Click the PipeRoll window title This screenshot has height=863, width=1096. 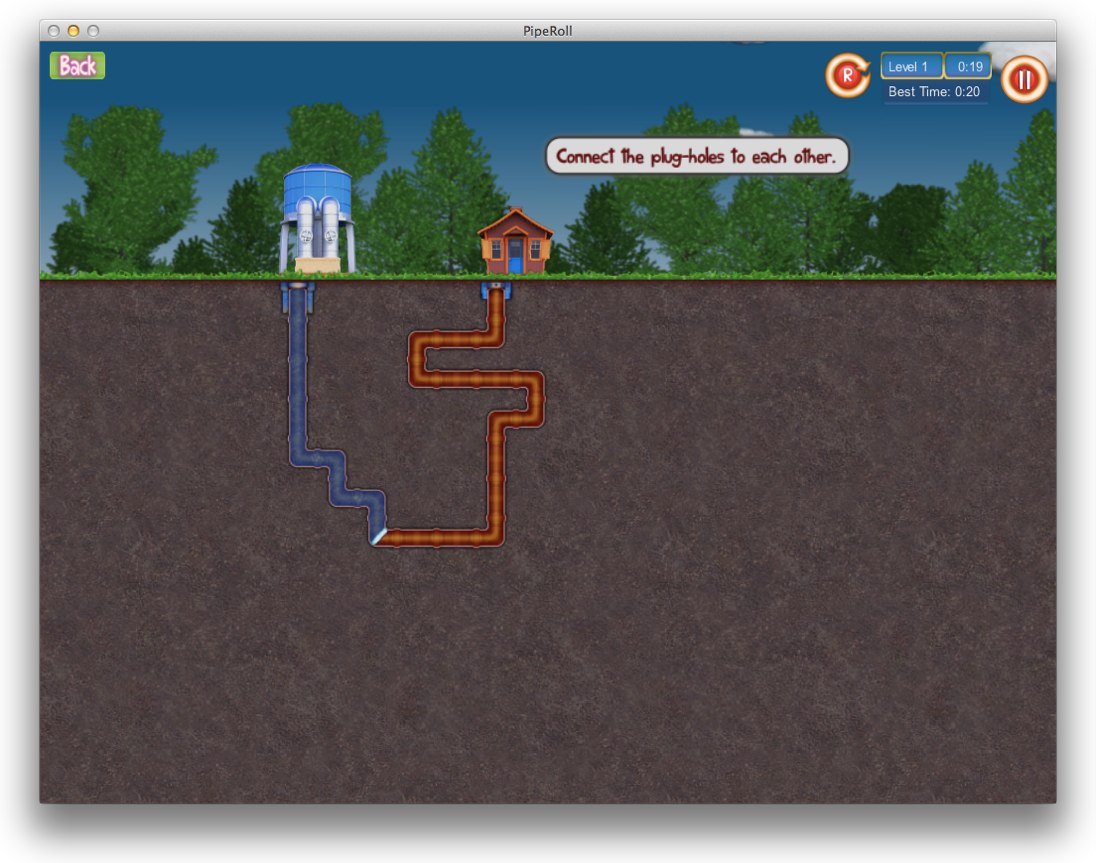547,31
